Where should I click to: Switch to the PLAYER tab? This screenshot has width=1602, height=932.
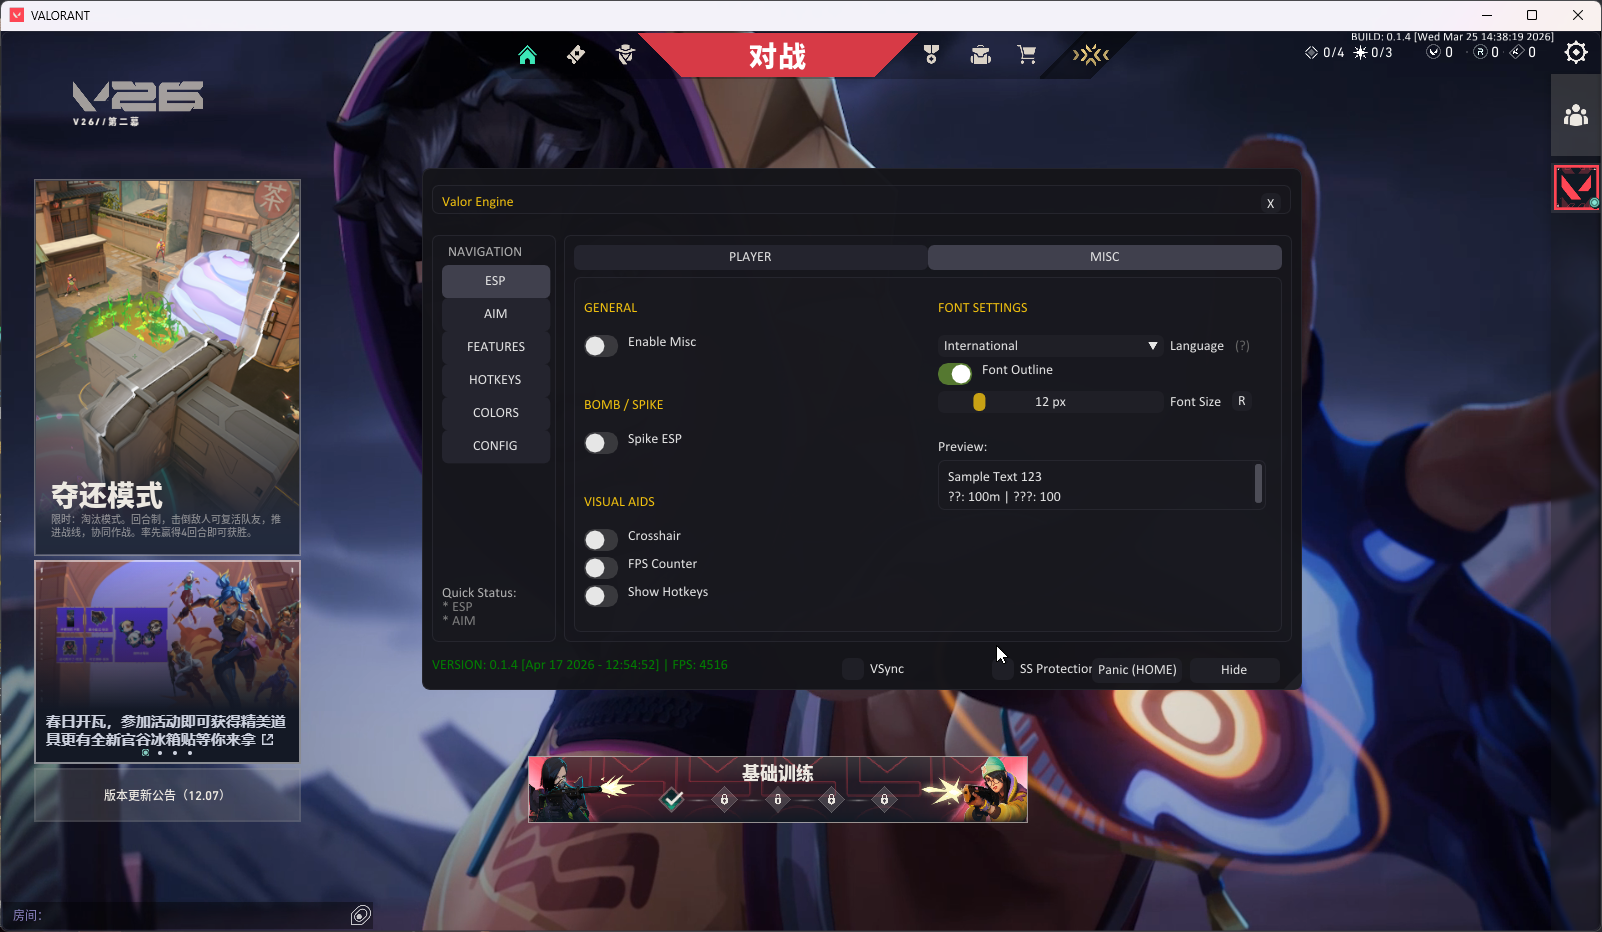pos(750,257)
